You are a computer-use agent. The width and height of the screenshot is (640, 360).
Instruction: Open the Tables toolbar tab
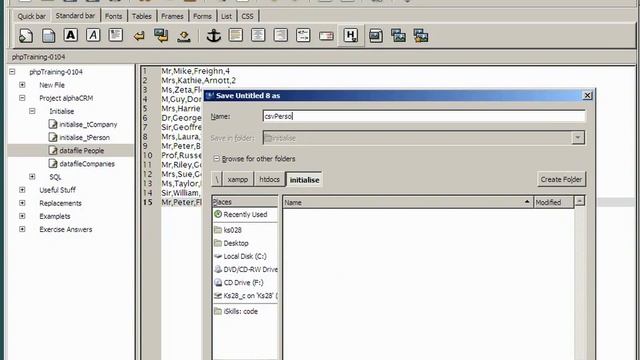click(142, 16)
